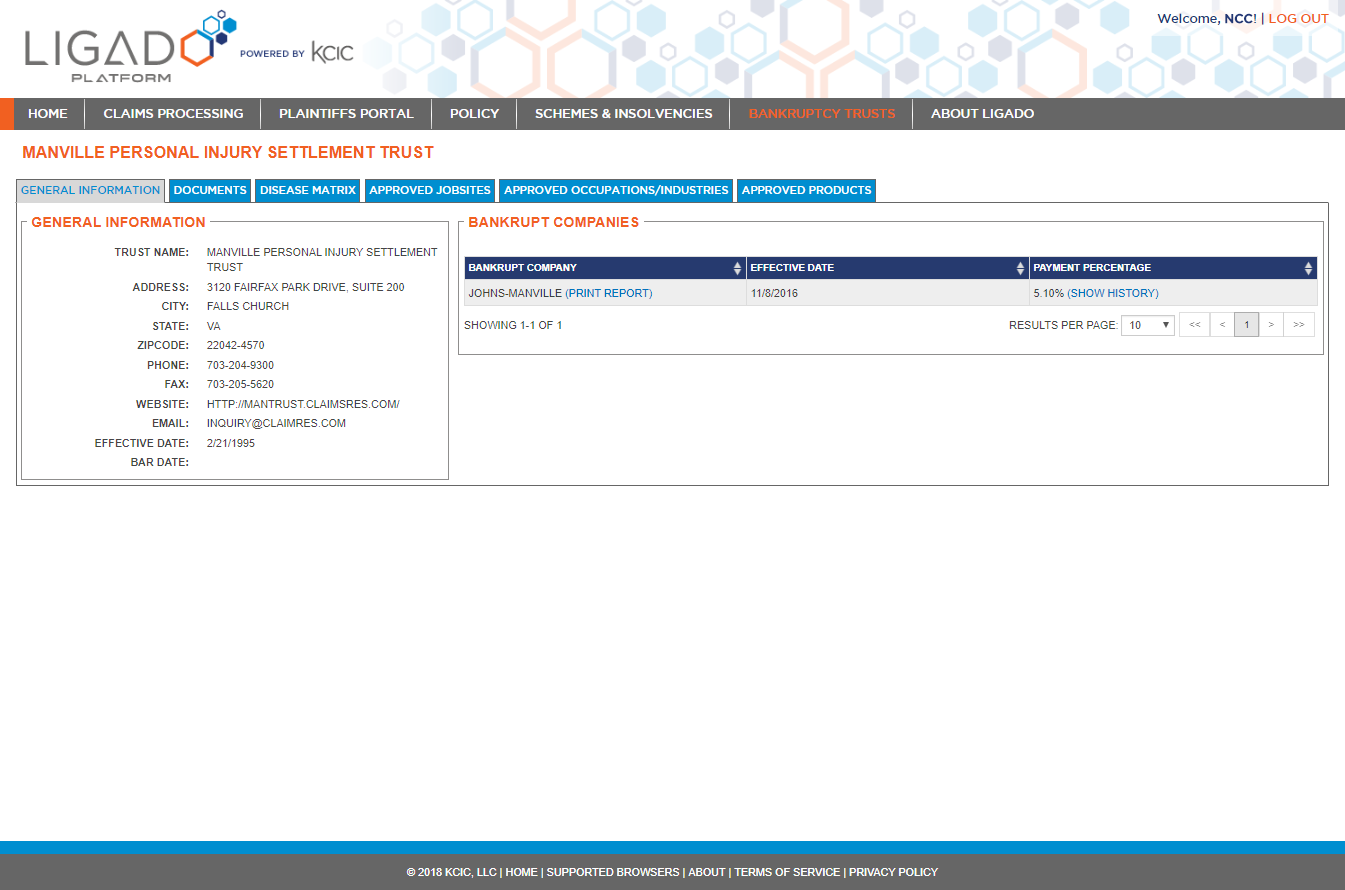Switch to the Approved Jobsites tab

pyautogui.click(x=430, y=190)
